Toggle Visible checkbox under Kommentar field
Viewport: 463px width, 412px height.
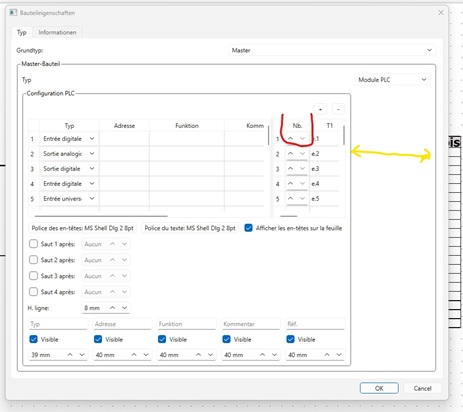(226, 339)
